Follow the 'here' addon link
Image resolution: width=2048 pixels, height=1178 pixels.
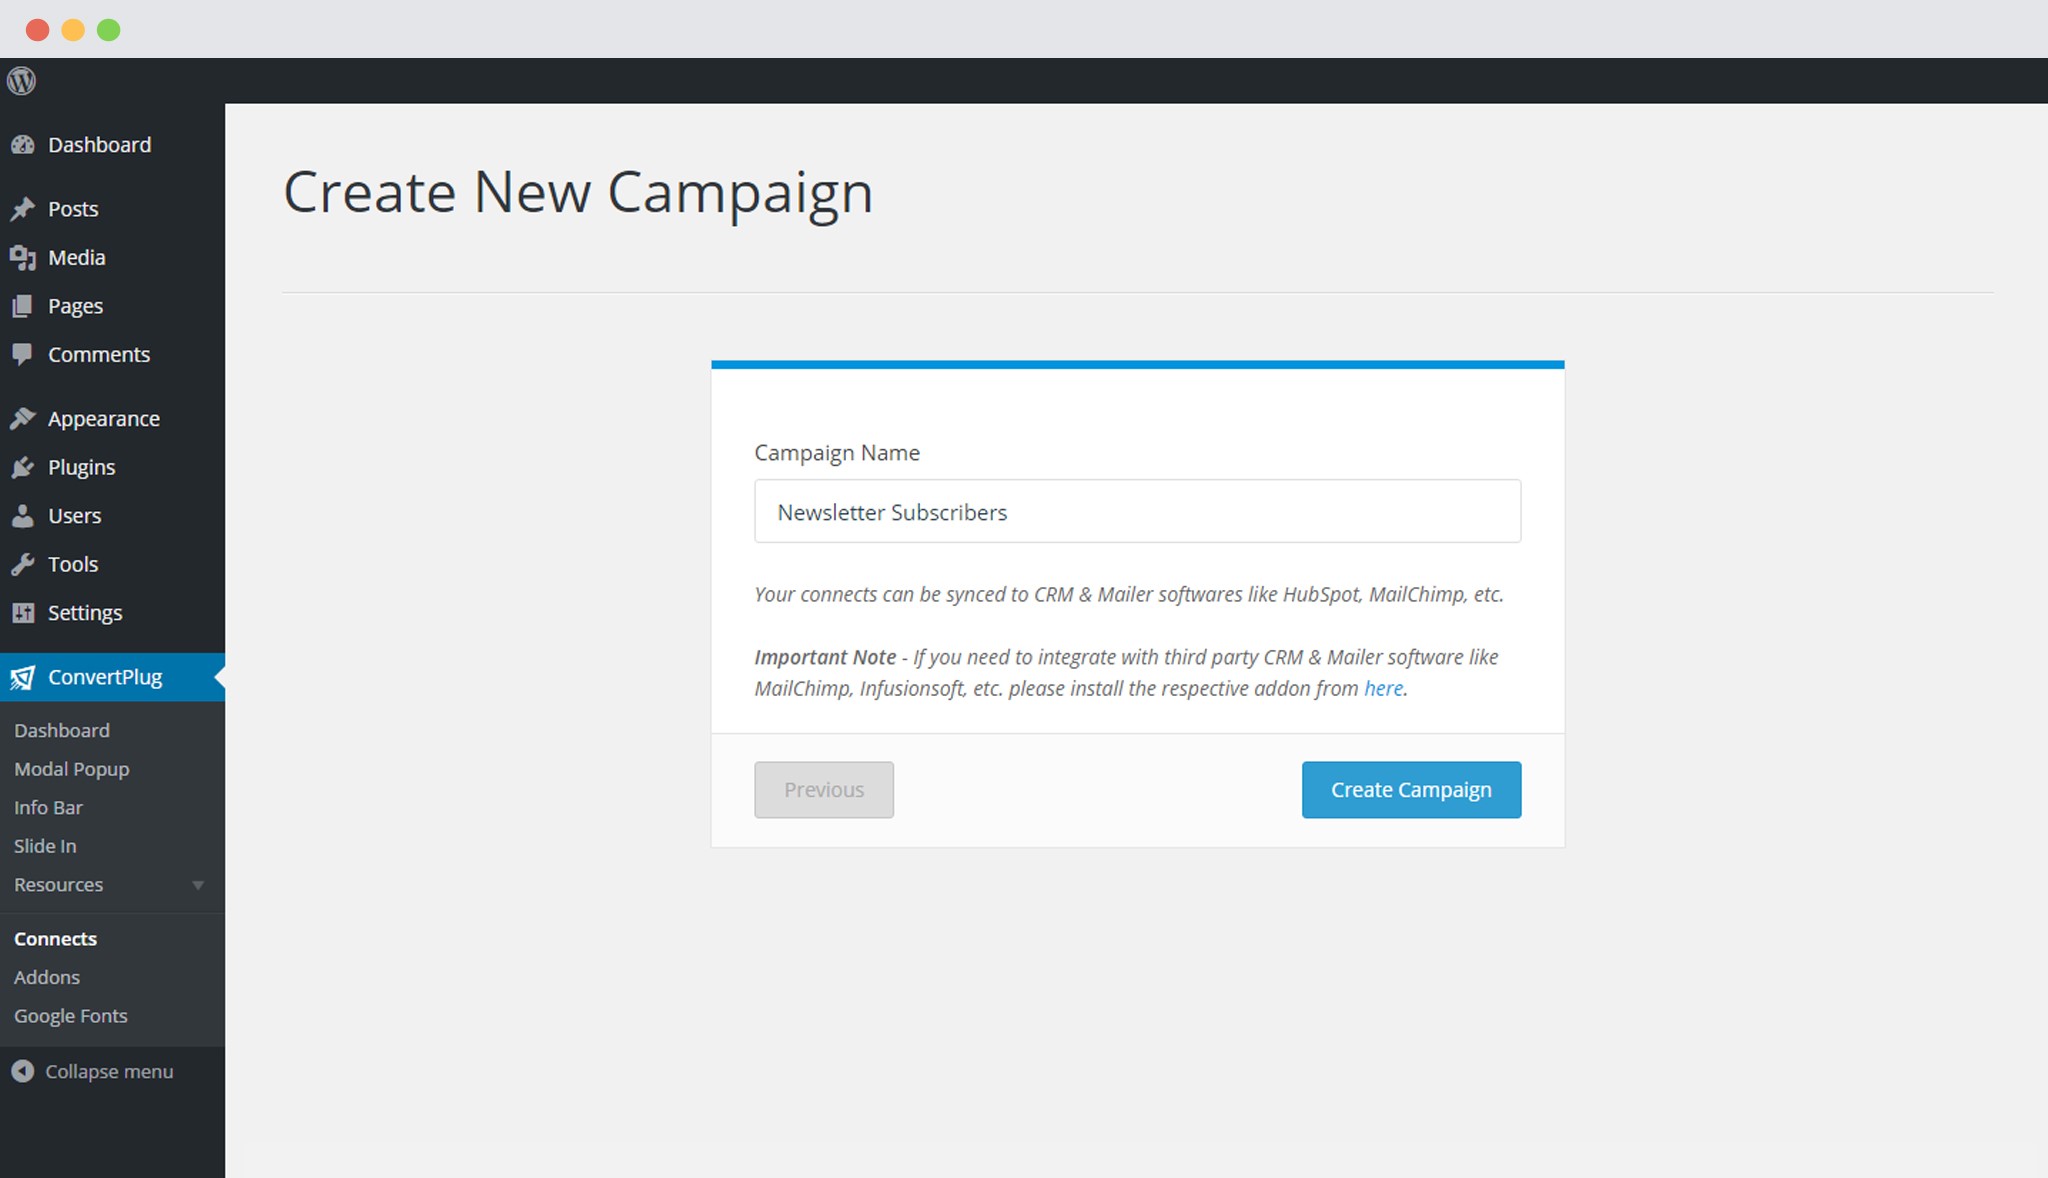click(x=1383, y=688)
